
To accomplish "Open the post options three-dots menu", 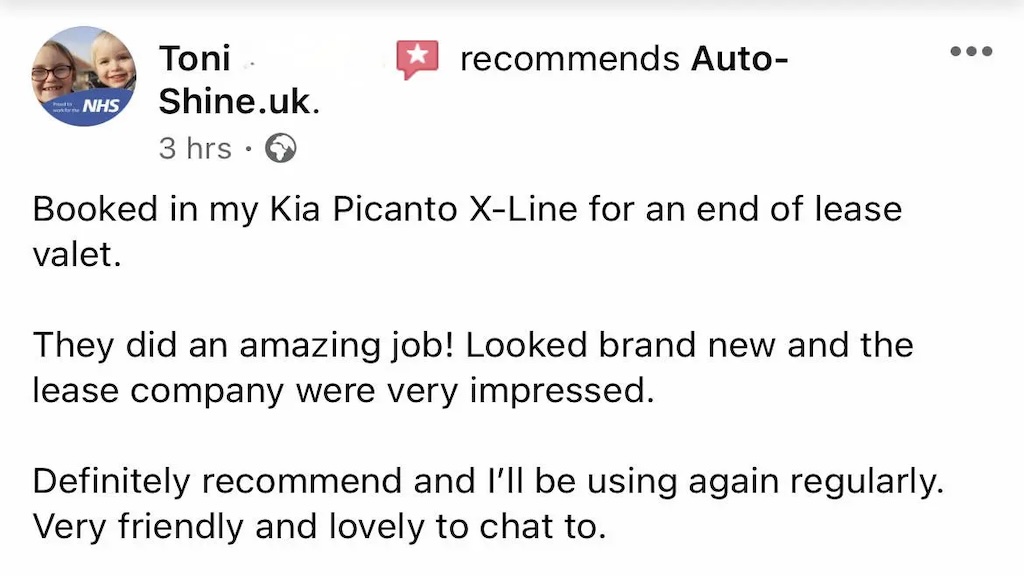I will (971, 51).
